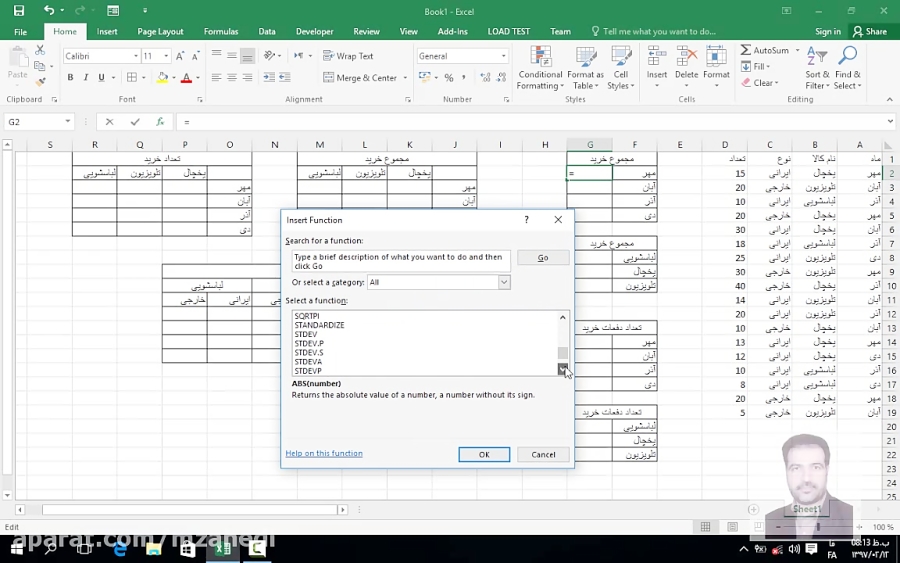Switch to the Data tab
This screenshot has height=563, width=900.
(267, 32)
